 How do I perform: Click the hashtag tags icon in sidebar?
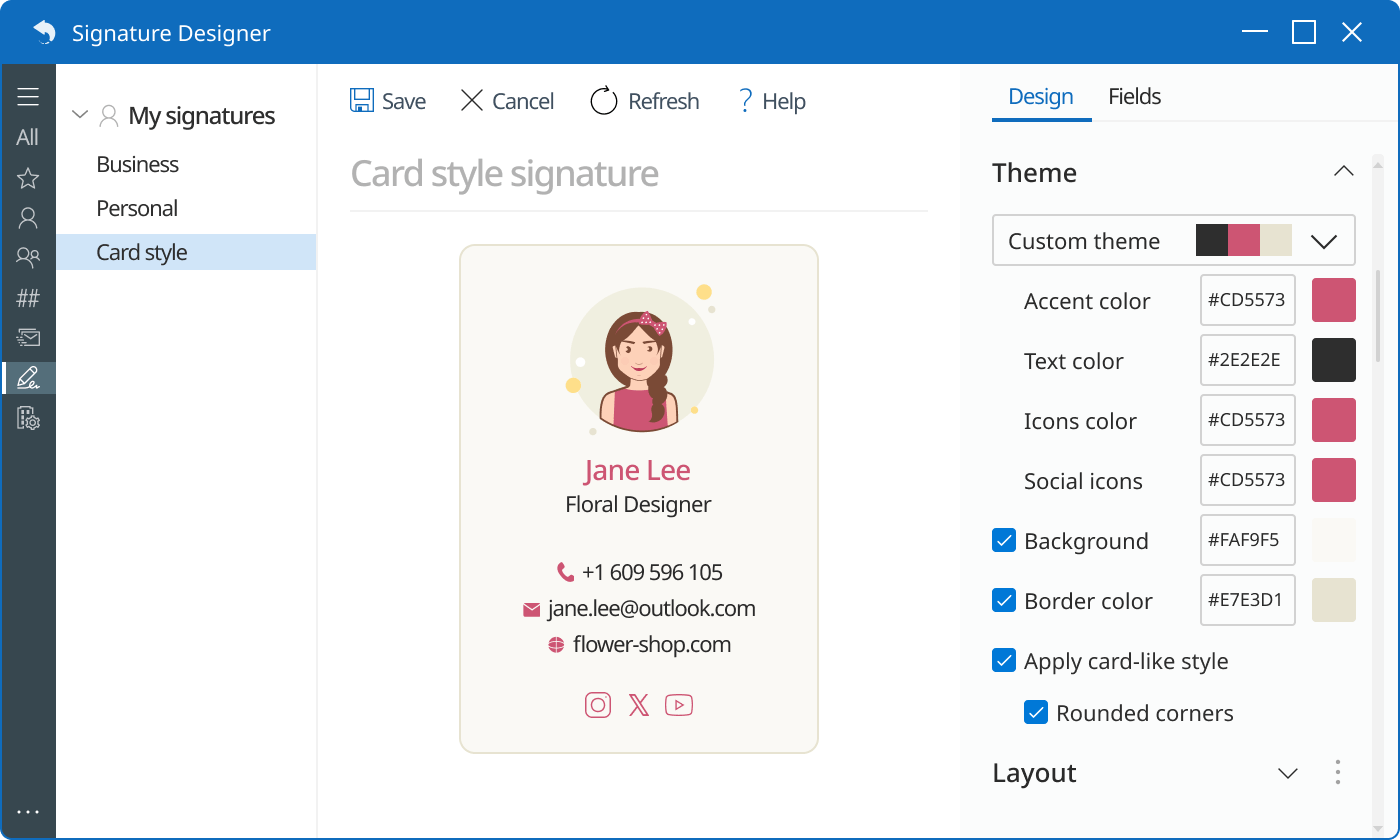pyautogui.click(x=28, y=298)
